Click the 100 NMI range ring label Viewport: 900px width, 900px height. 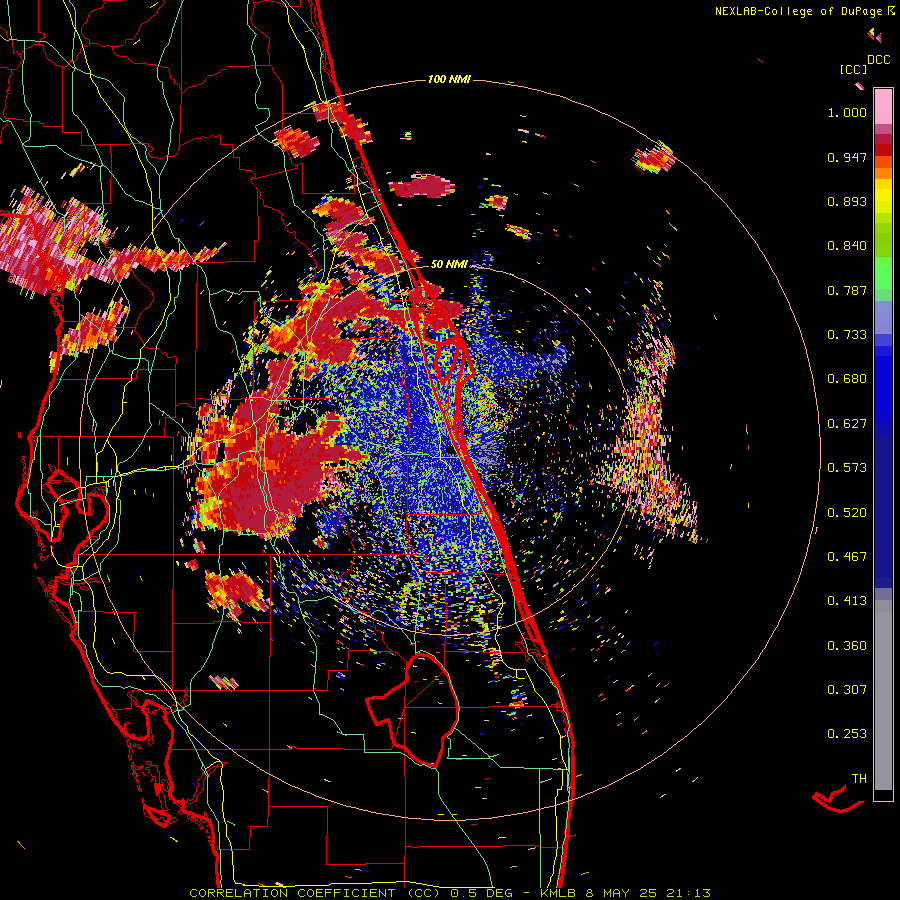pos(449,79)
